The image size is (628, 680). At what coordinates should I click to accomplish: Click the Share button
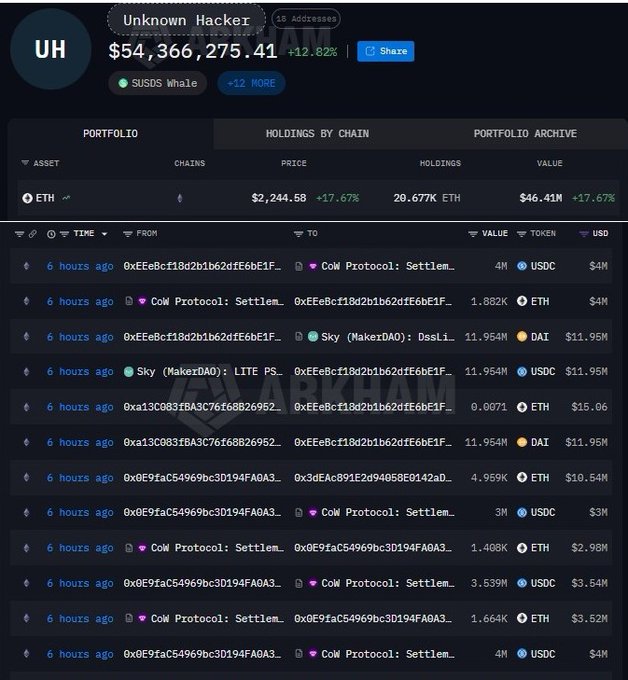386,51
